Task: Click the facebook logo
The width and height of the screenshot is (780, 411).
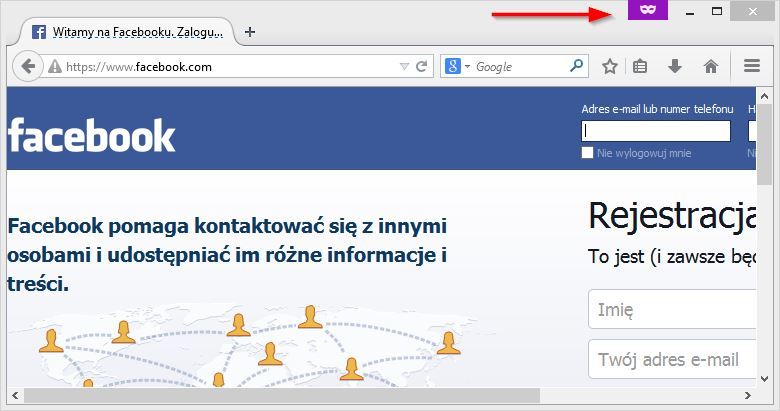Action: pyautogui.click(x=92, y=135)
